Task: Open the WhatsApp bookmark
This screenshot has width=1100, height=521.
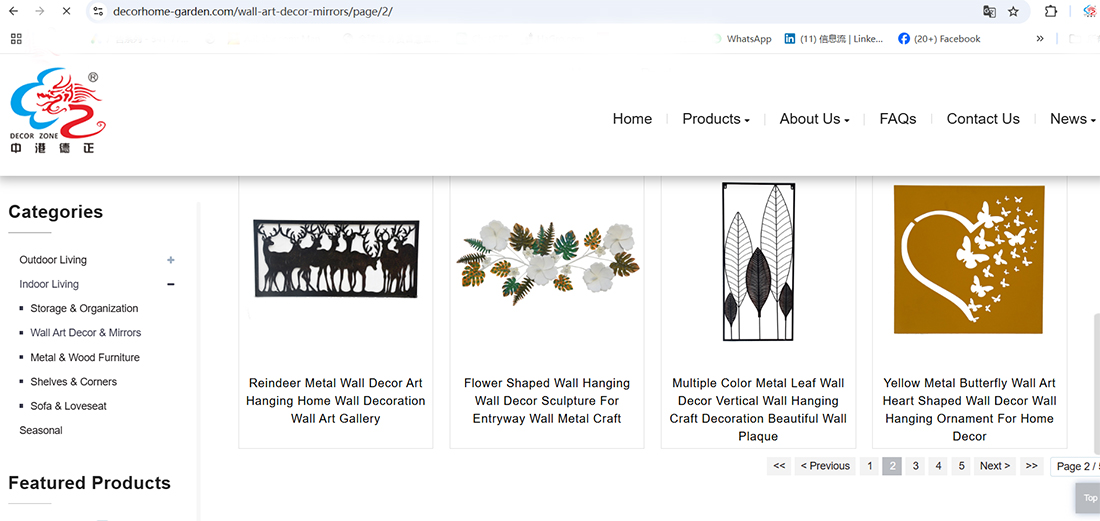Action: [742, 39]
